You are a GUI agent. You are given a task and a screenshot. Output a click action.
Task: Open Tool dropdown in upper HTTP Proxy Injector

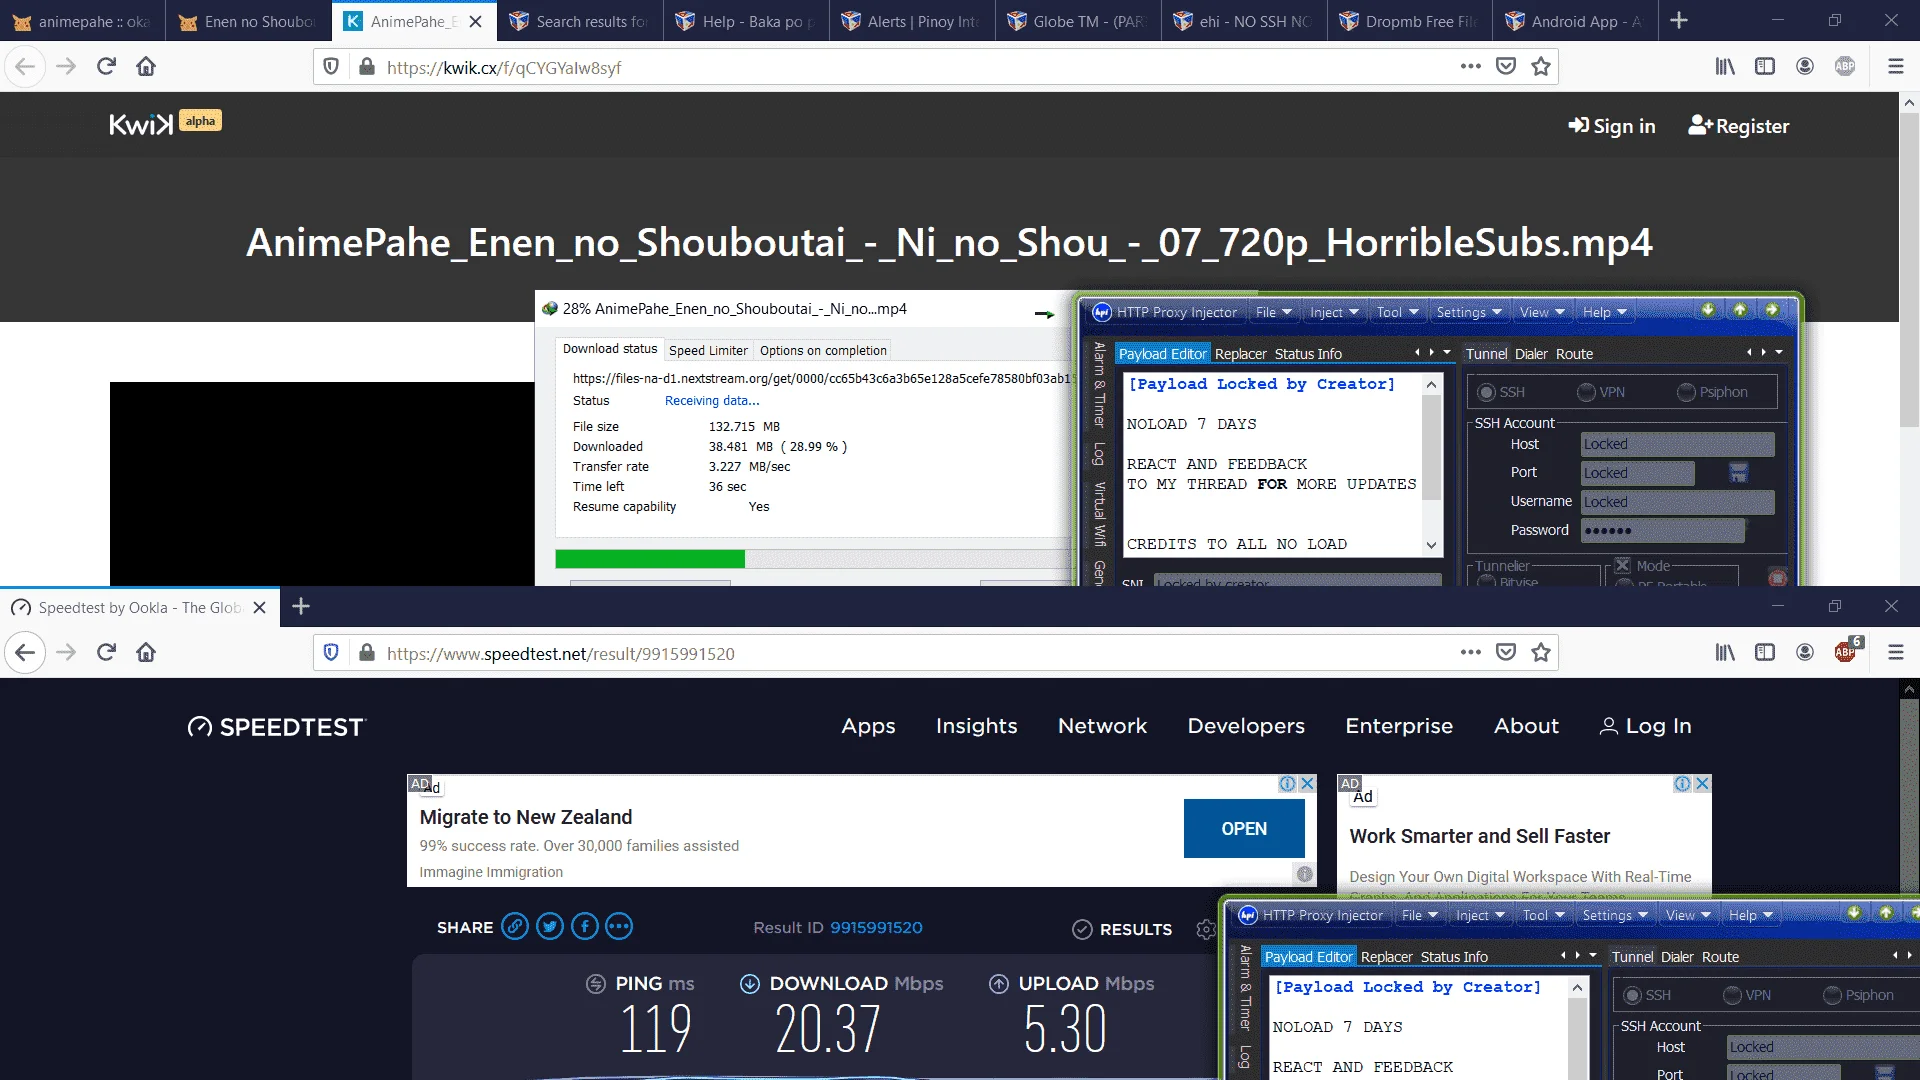pos(1397,312)
